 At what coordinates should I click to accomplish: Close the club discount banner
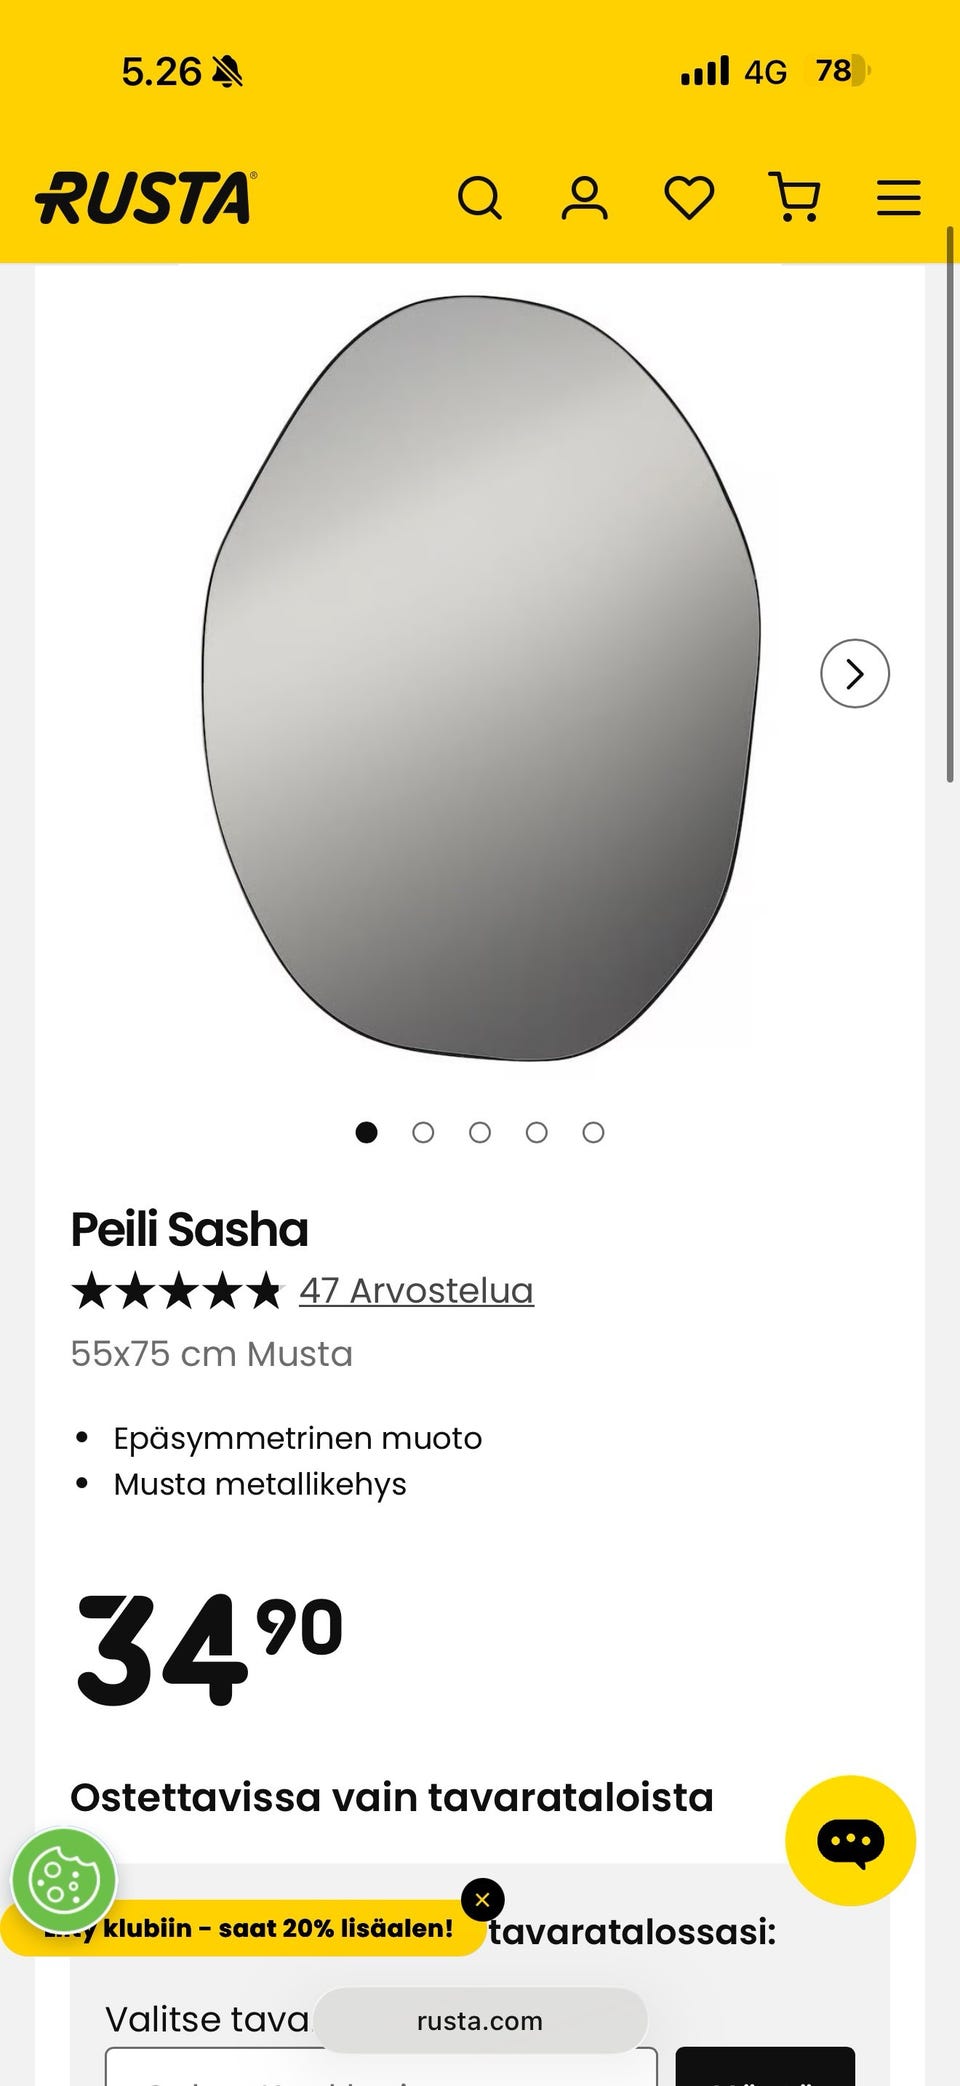(482, 1900)
